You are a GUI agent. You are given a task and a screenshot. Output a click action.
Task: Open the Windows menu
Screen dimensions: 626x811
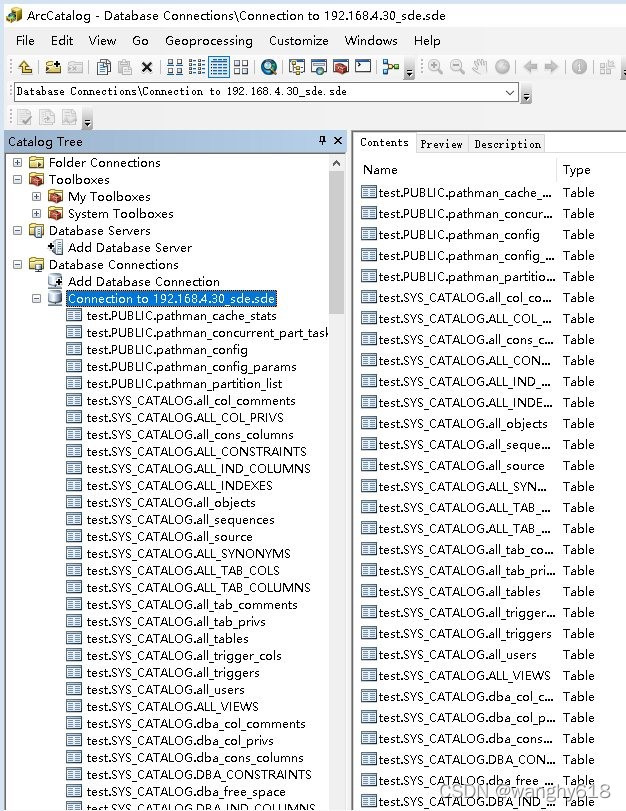tap(371, 40)
